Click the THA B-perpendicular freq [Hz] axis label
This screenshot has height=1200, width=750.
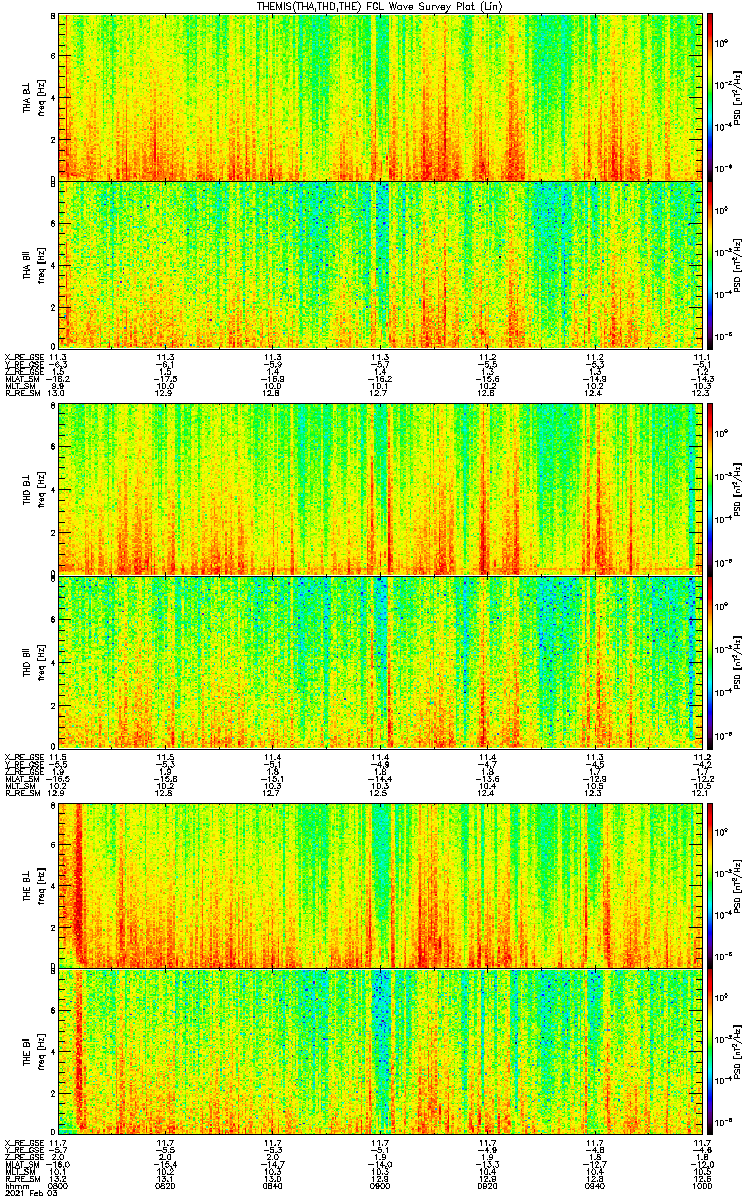point(41,97)
